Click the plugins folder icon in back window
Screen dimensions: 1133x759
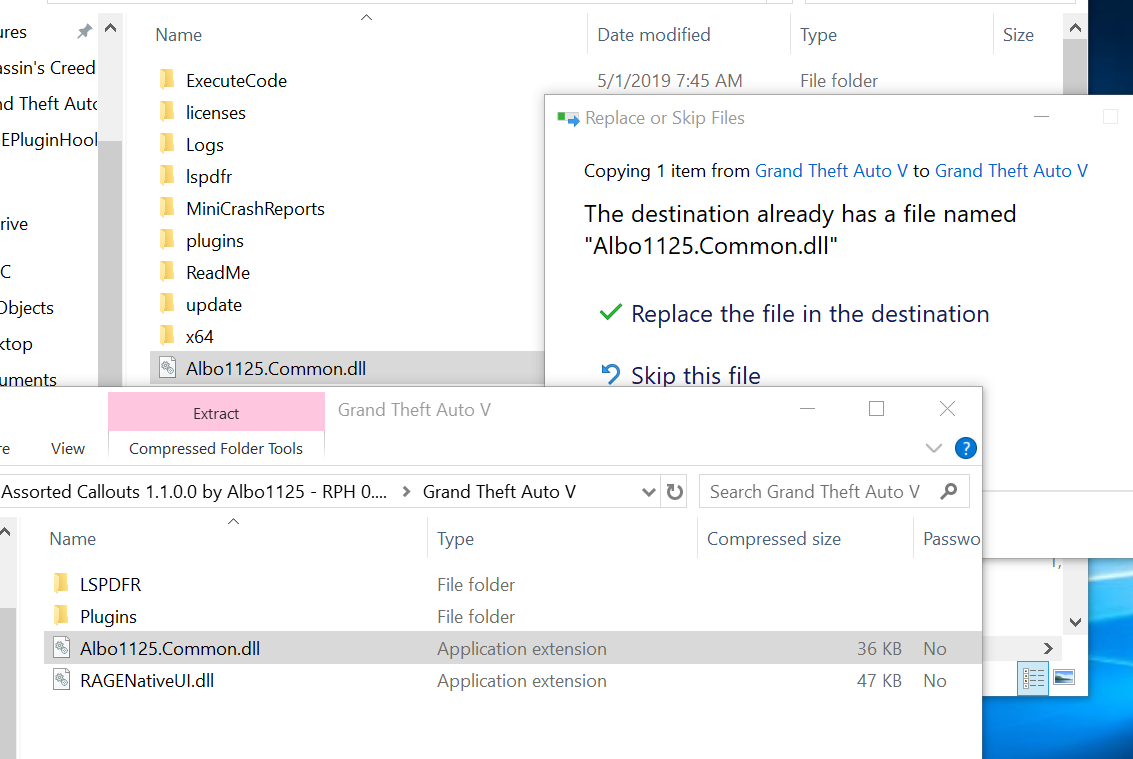click(167, 239)
